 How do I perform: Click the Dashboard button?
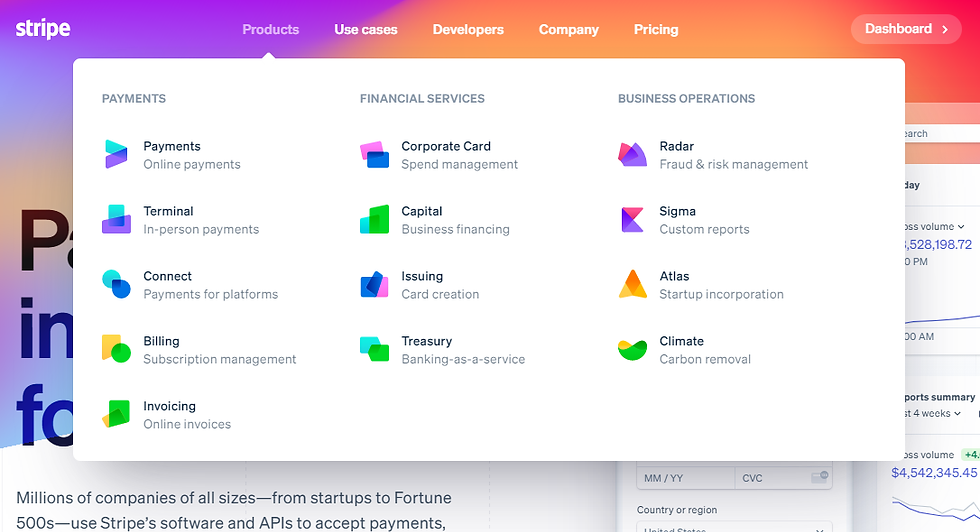[x=906, y=29]
